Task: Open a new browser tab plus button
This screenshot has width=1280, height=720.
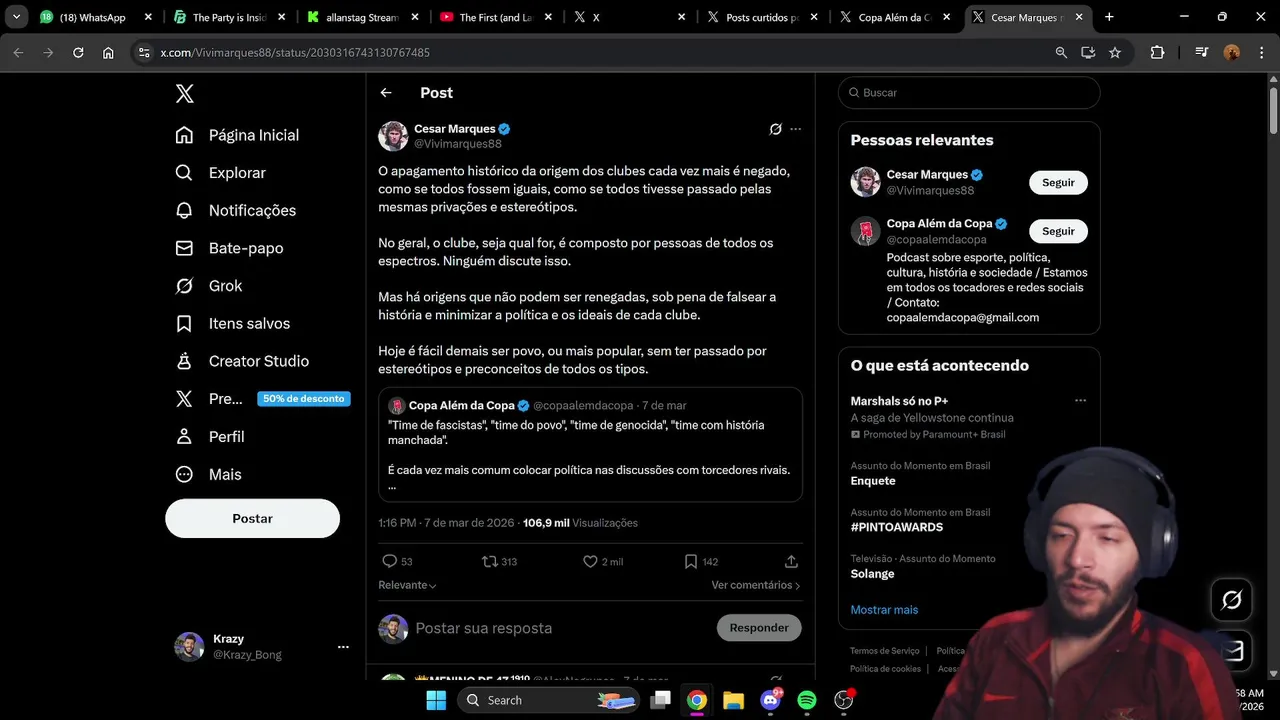Action: click(x=1109, y=17)
